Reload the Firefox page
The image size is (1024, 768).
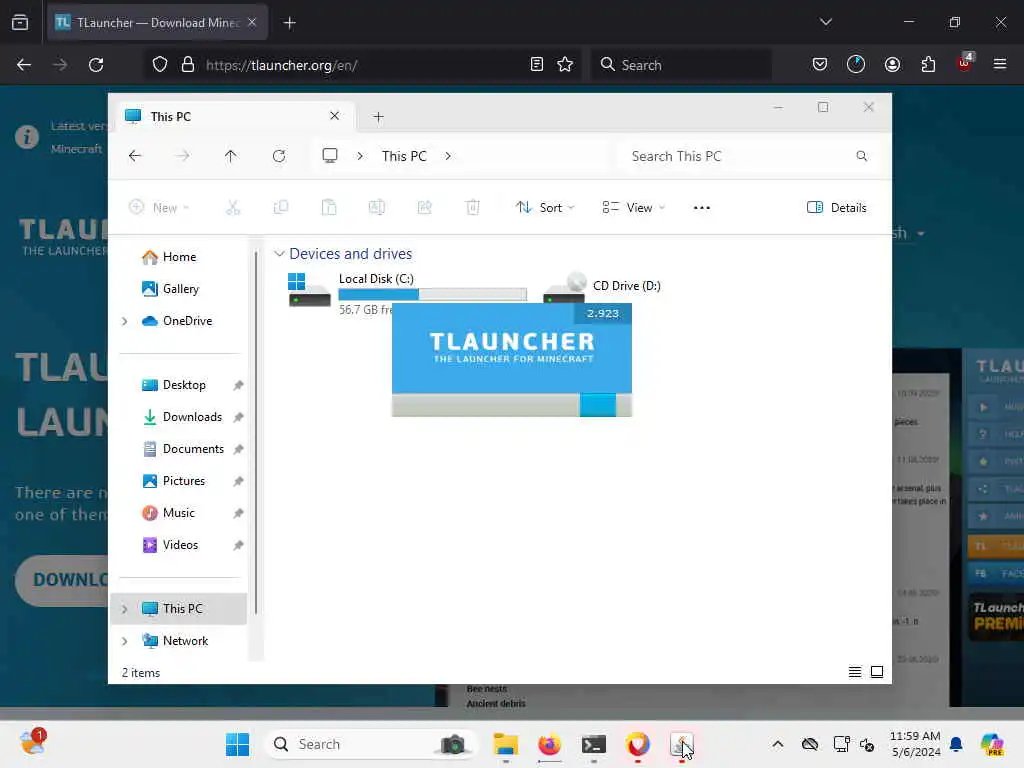[x=96, y=65]
